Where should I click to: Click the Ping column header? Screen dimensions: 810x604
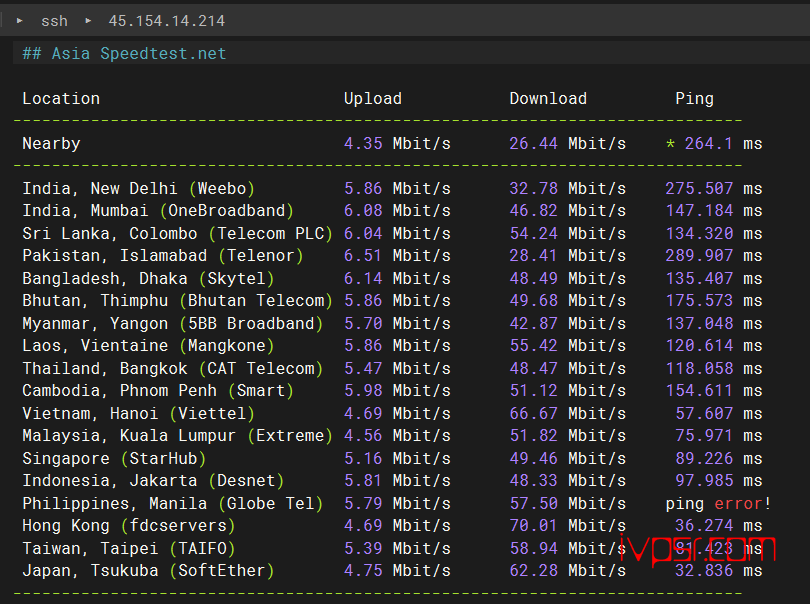(694, 98)
